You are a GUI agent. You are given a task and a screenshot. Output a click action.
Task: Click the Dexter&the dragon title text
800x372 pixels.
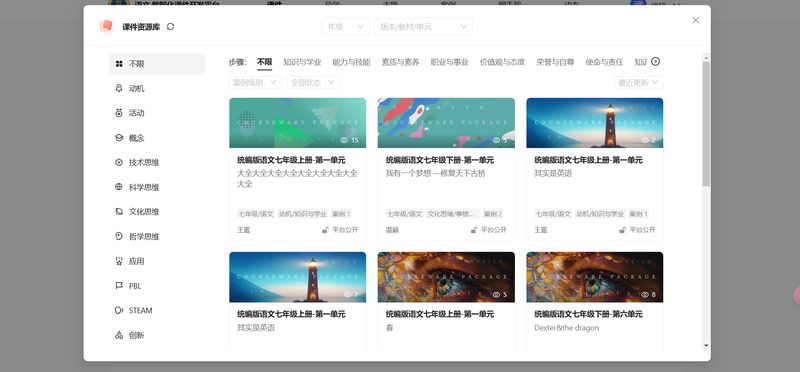(x=566, y=328)
